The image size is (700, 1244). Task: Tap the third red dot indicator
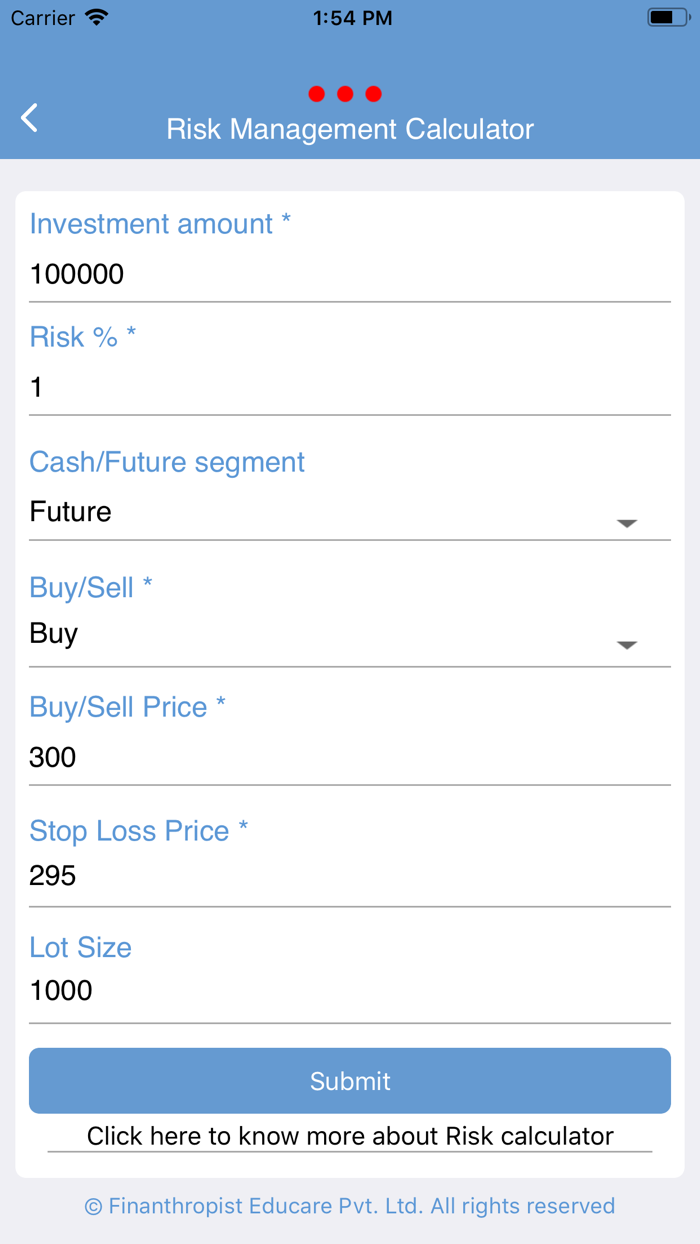(x=373, y=93)
